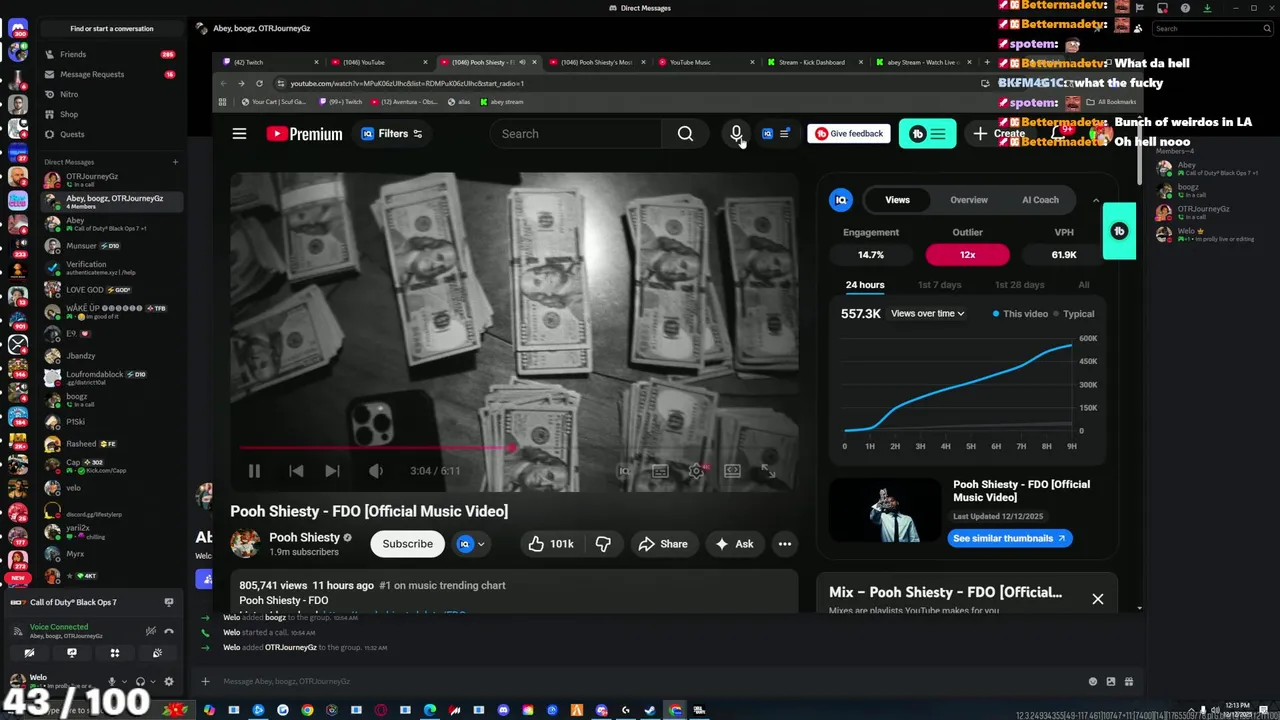Close the Mix playlist panel
This screenshot has height=720, width=1280.
pyautogui.click(x=1098, y=599)
